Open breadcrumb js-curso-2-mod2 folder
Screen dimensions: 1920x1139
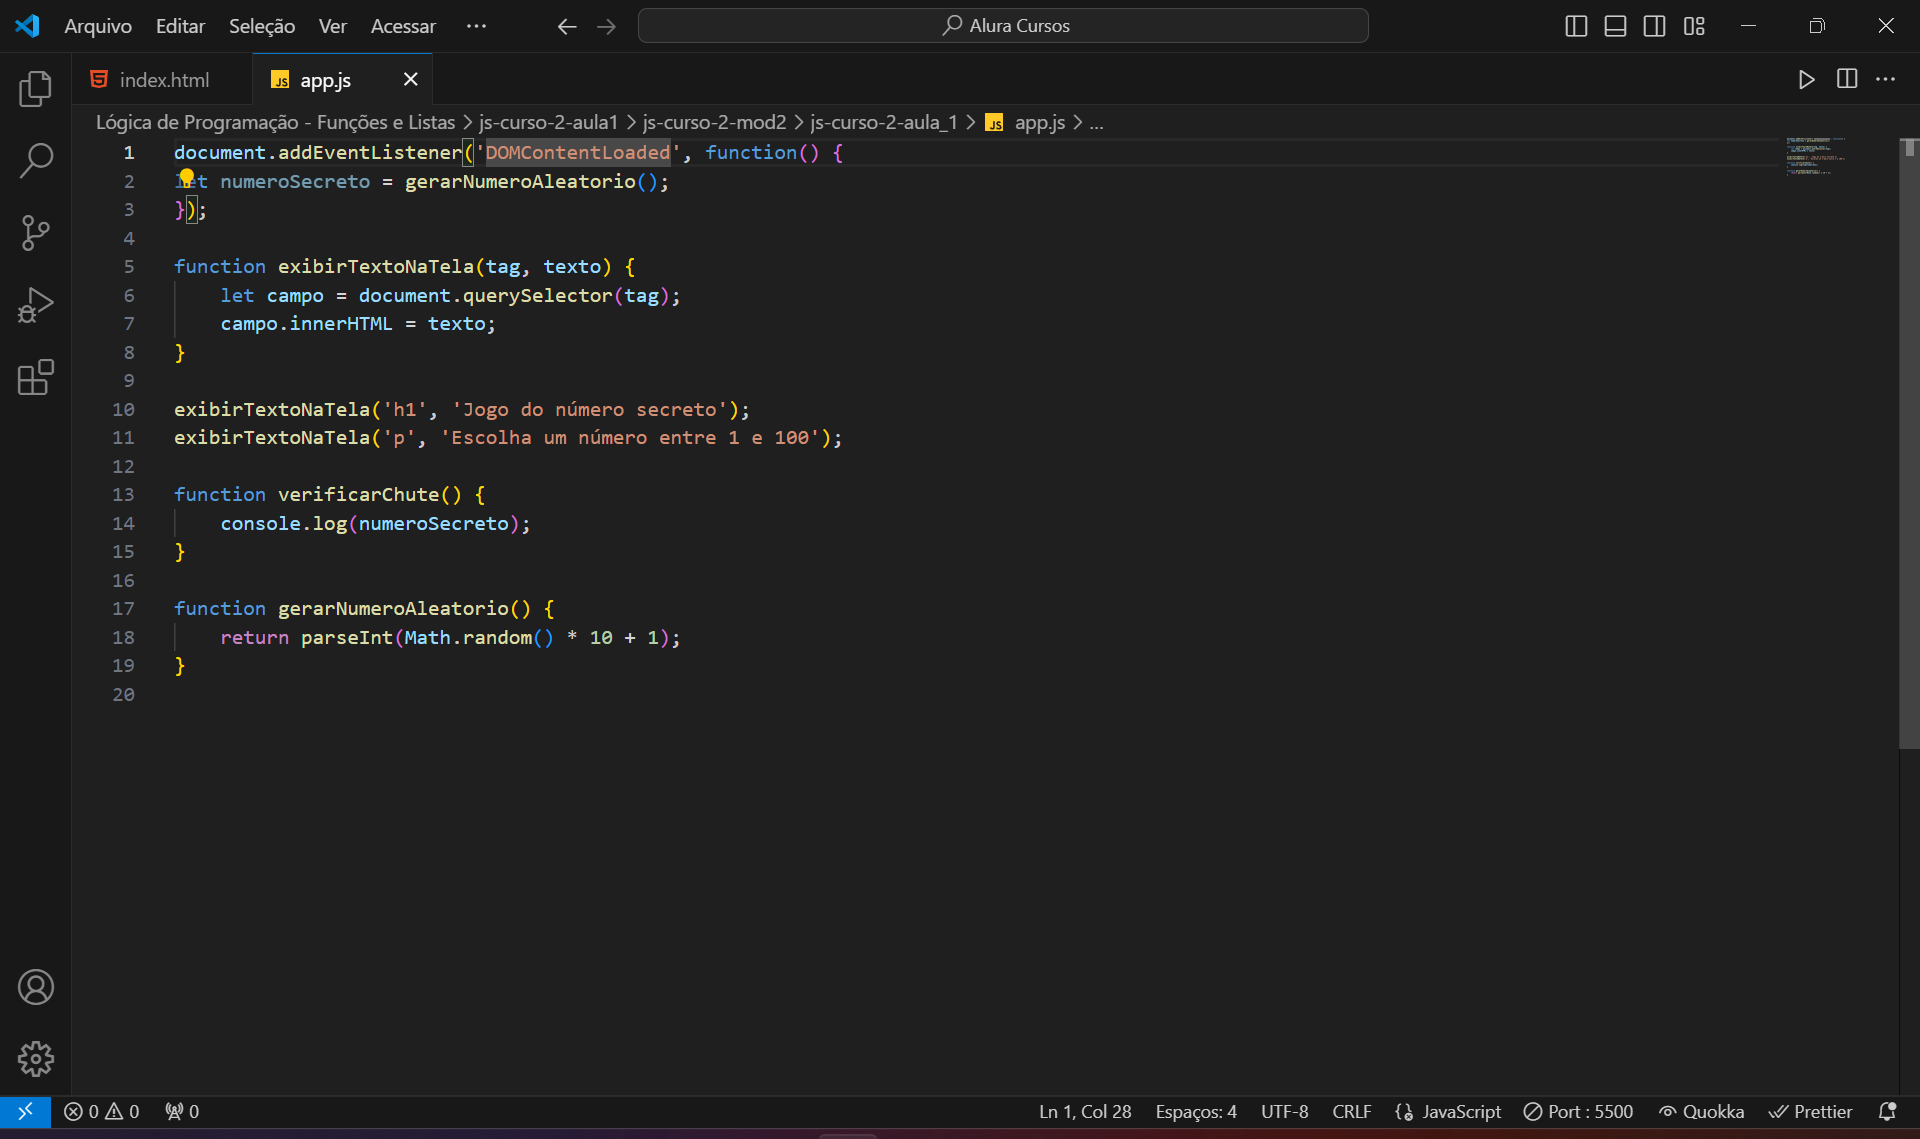714,122
